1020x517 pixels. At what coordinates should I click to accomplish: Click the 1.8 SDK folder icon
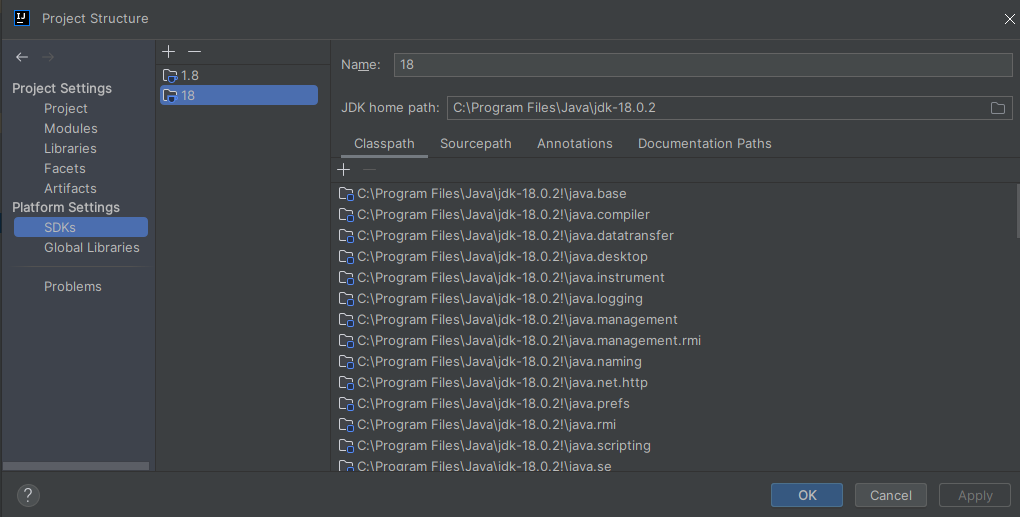coord(170,75)
